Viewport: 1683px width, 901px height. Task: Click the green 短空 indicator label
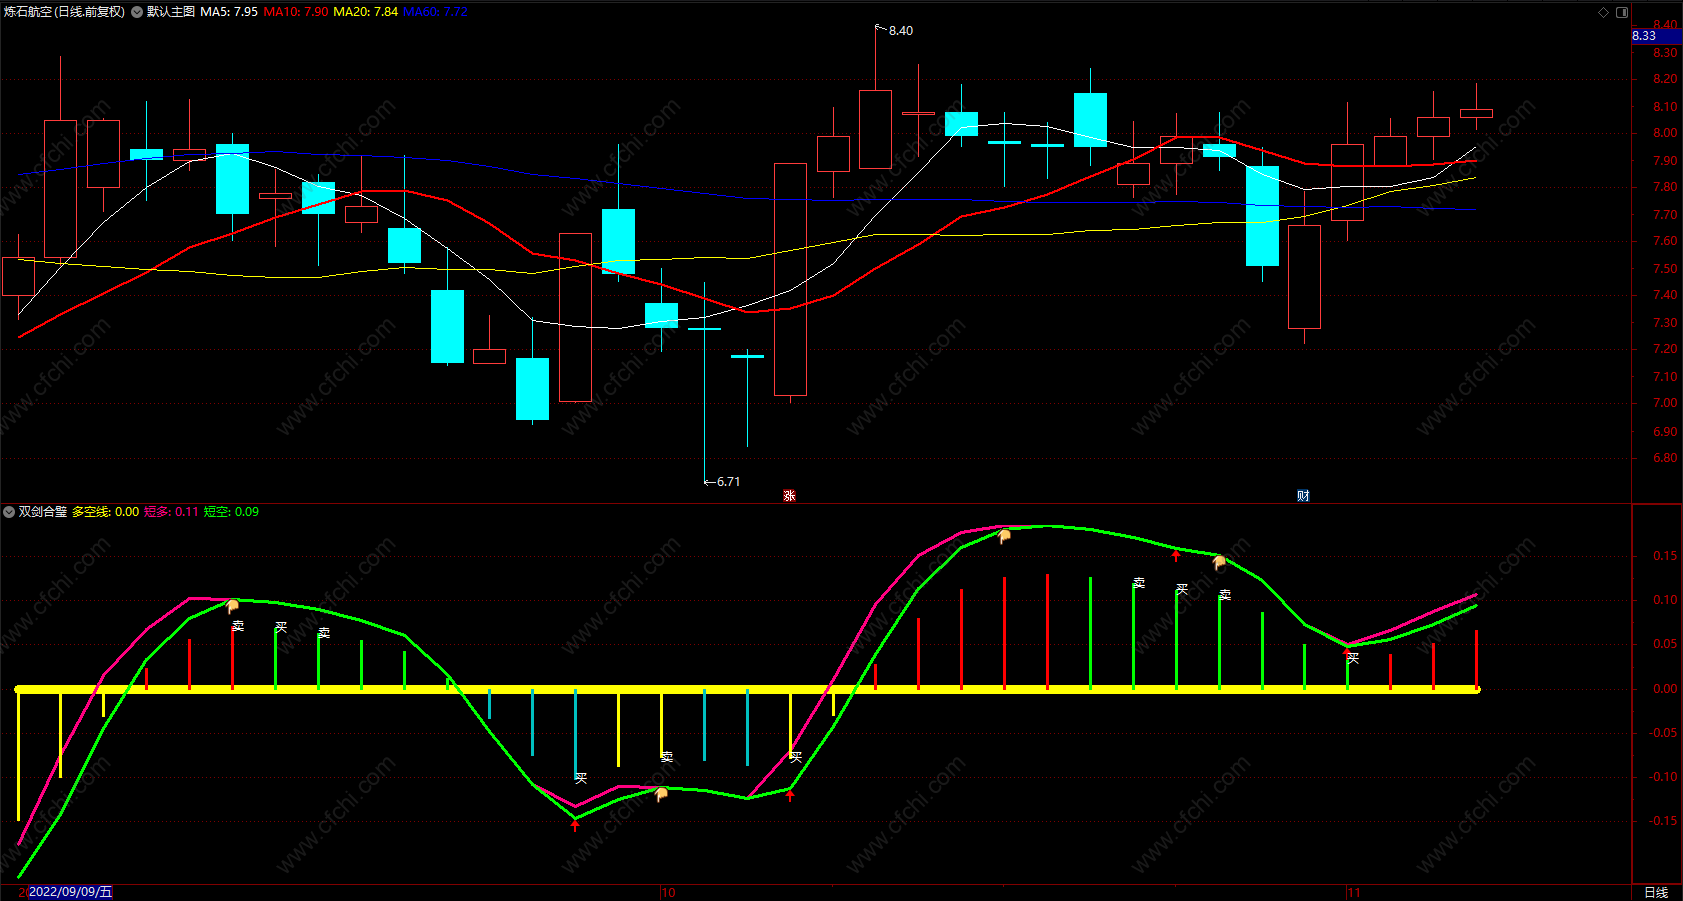(x=231, y=512)
